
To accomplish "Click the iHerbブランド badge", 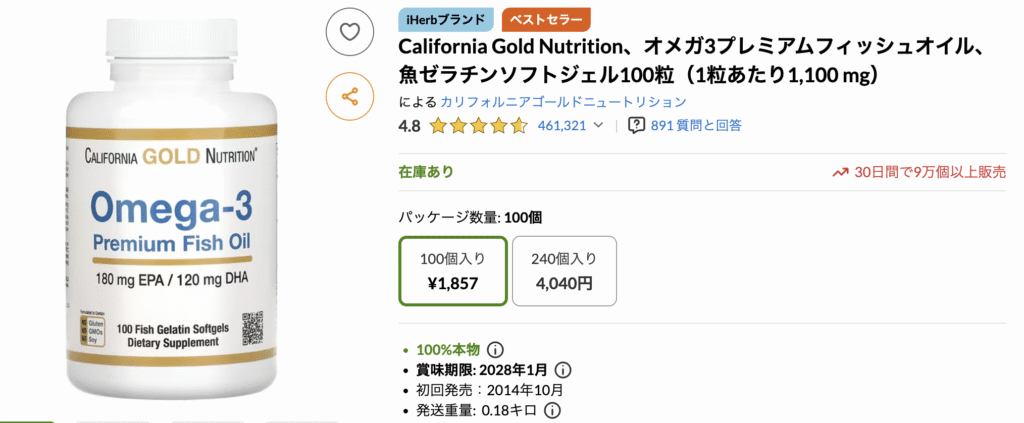I will click(x=446, y=18).
